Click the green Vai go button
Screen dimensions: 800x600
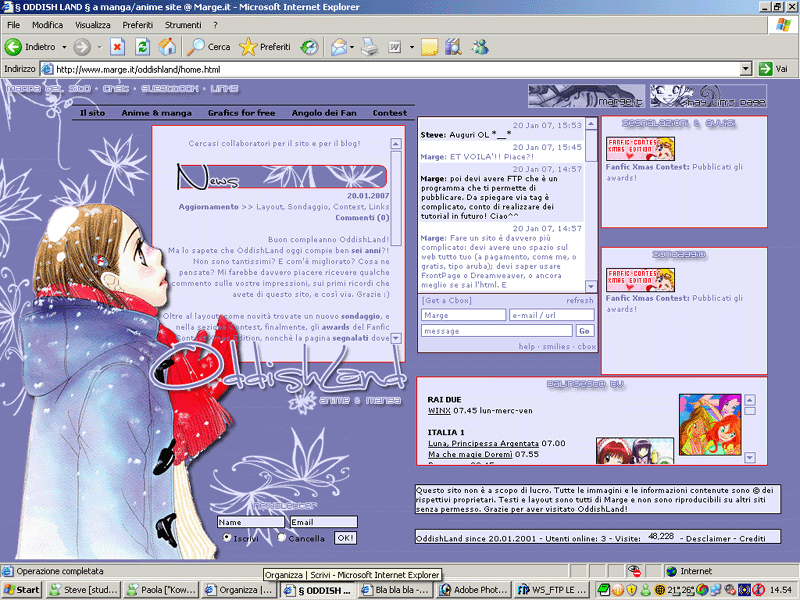point(773,69)
